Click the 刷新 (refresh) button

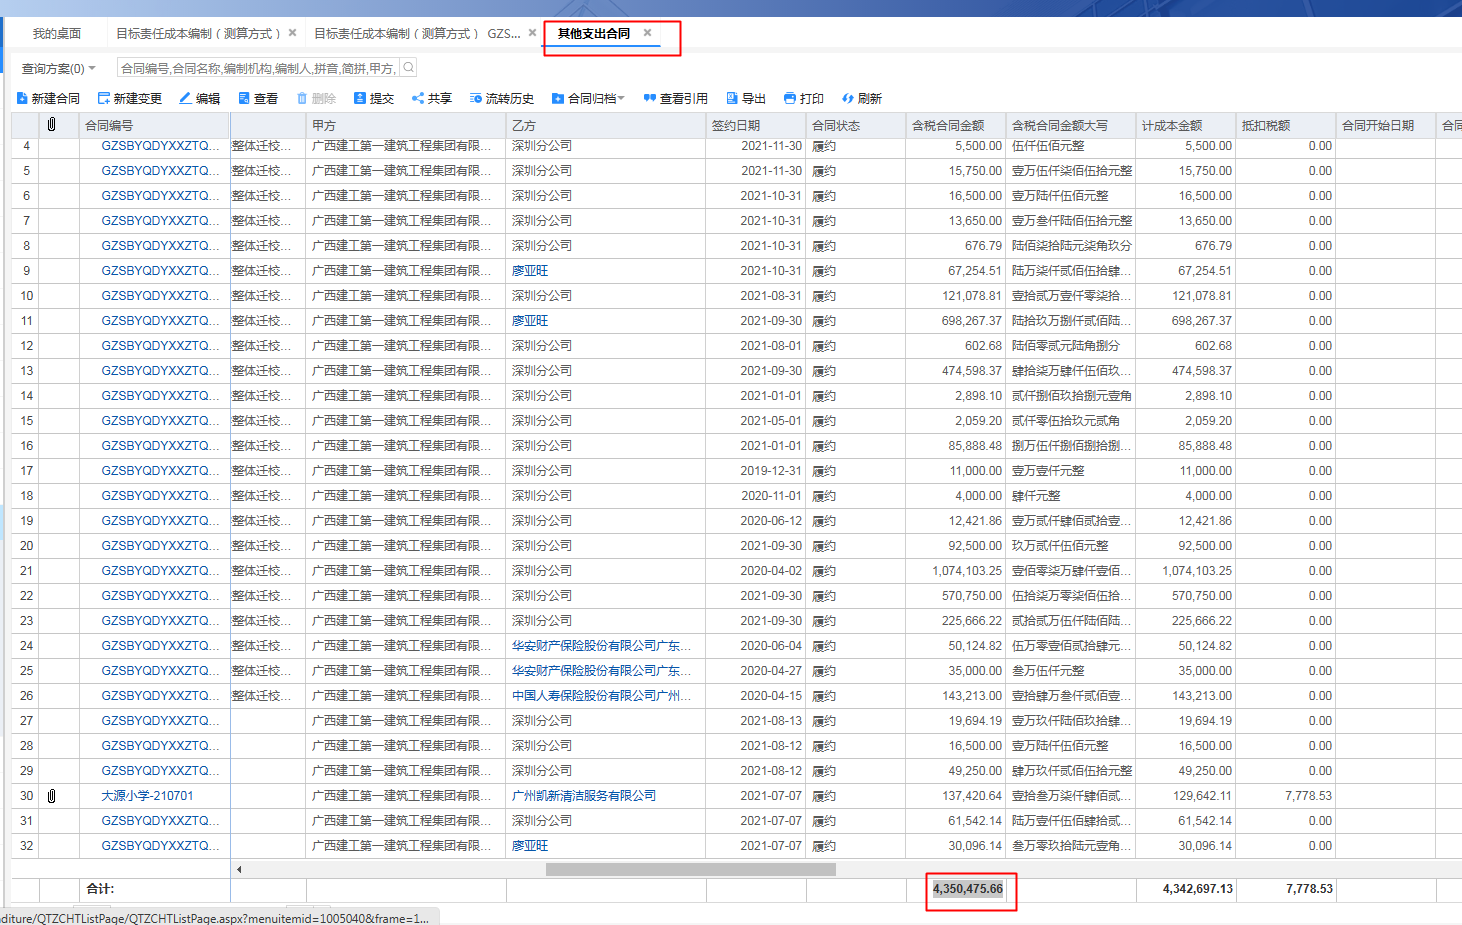coord(862,98)
